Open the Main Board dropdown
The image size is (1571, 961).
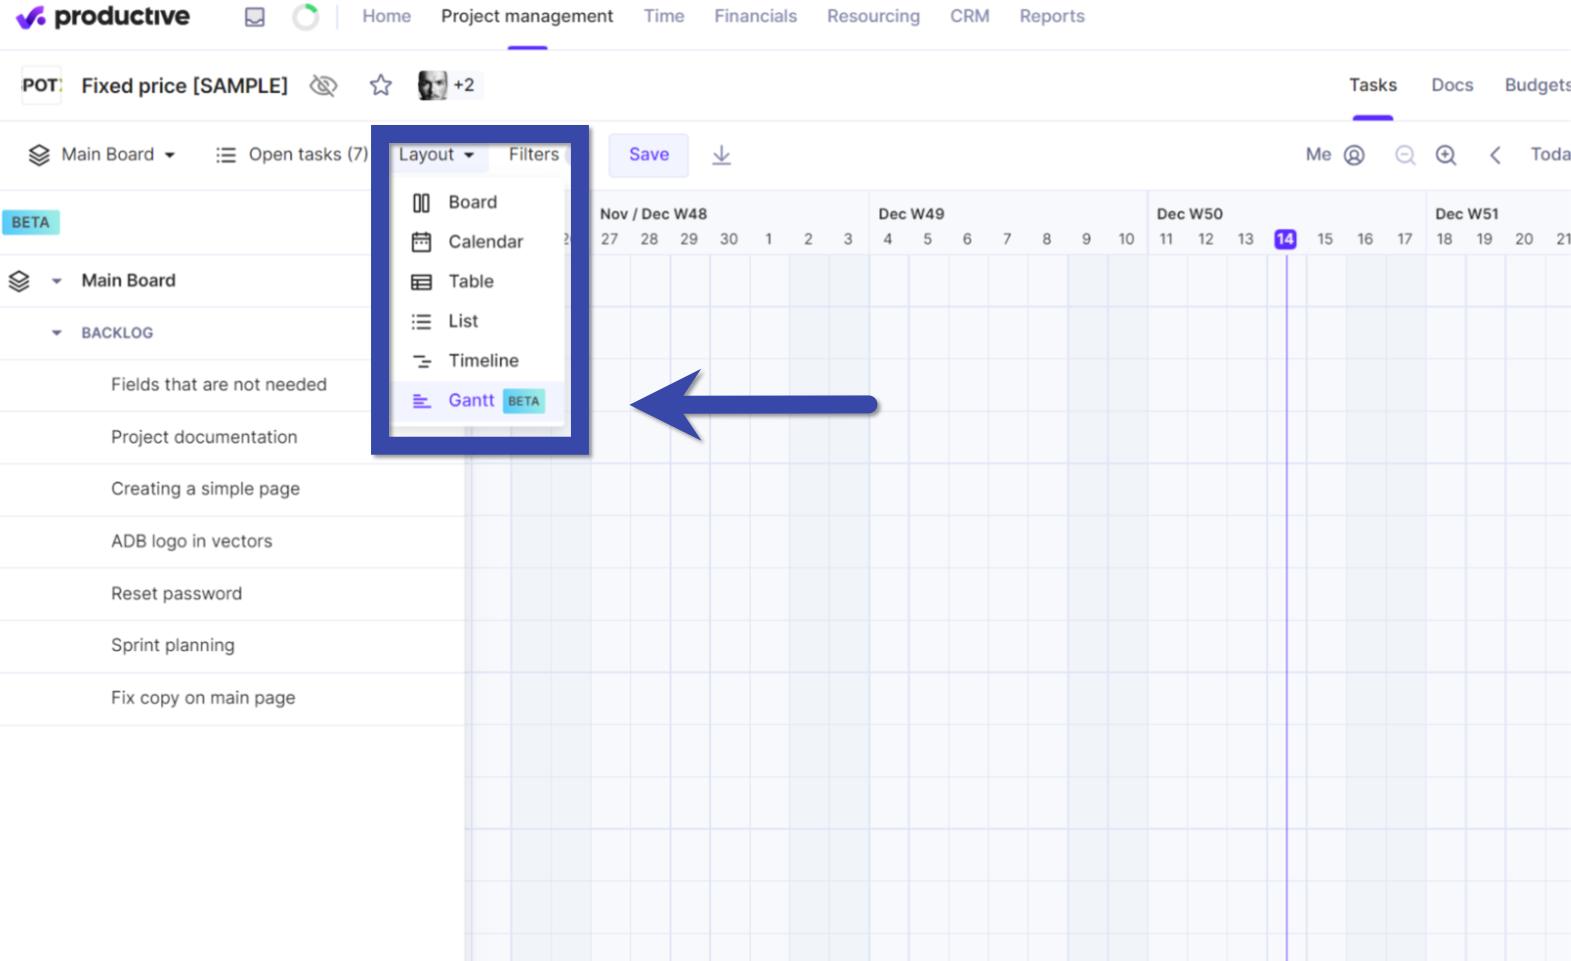tap(118, 155)
